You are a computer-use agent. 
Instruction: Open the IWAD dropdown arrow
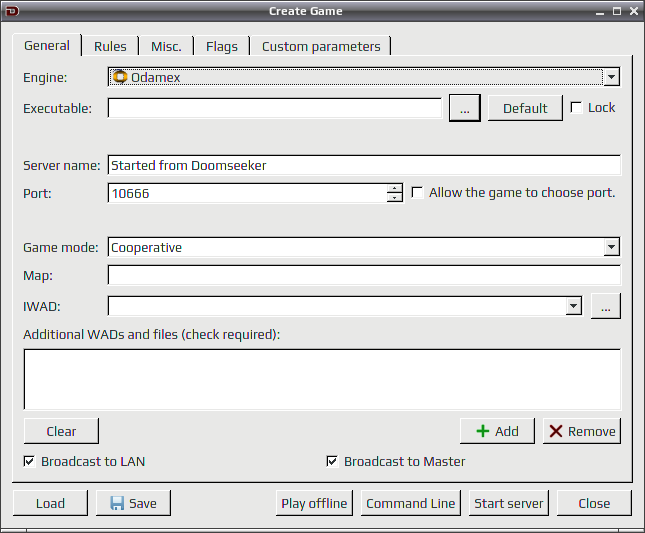pyautogui.click(x=573, y=306)
